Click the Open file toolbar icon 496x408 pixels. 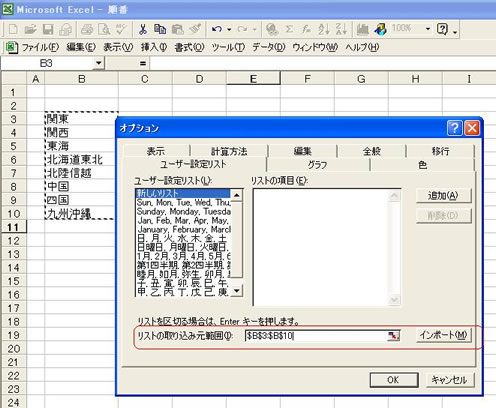(31, 30)
